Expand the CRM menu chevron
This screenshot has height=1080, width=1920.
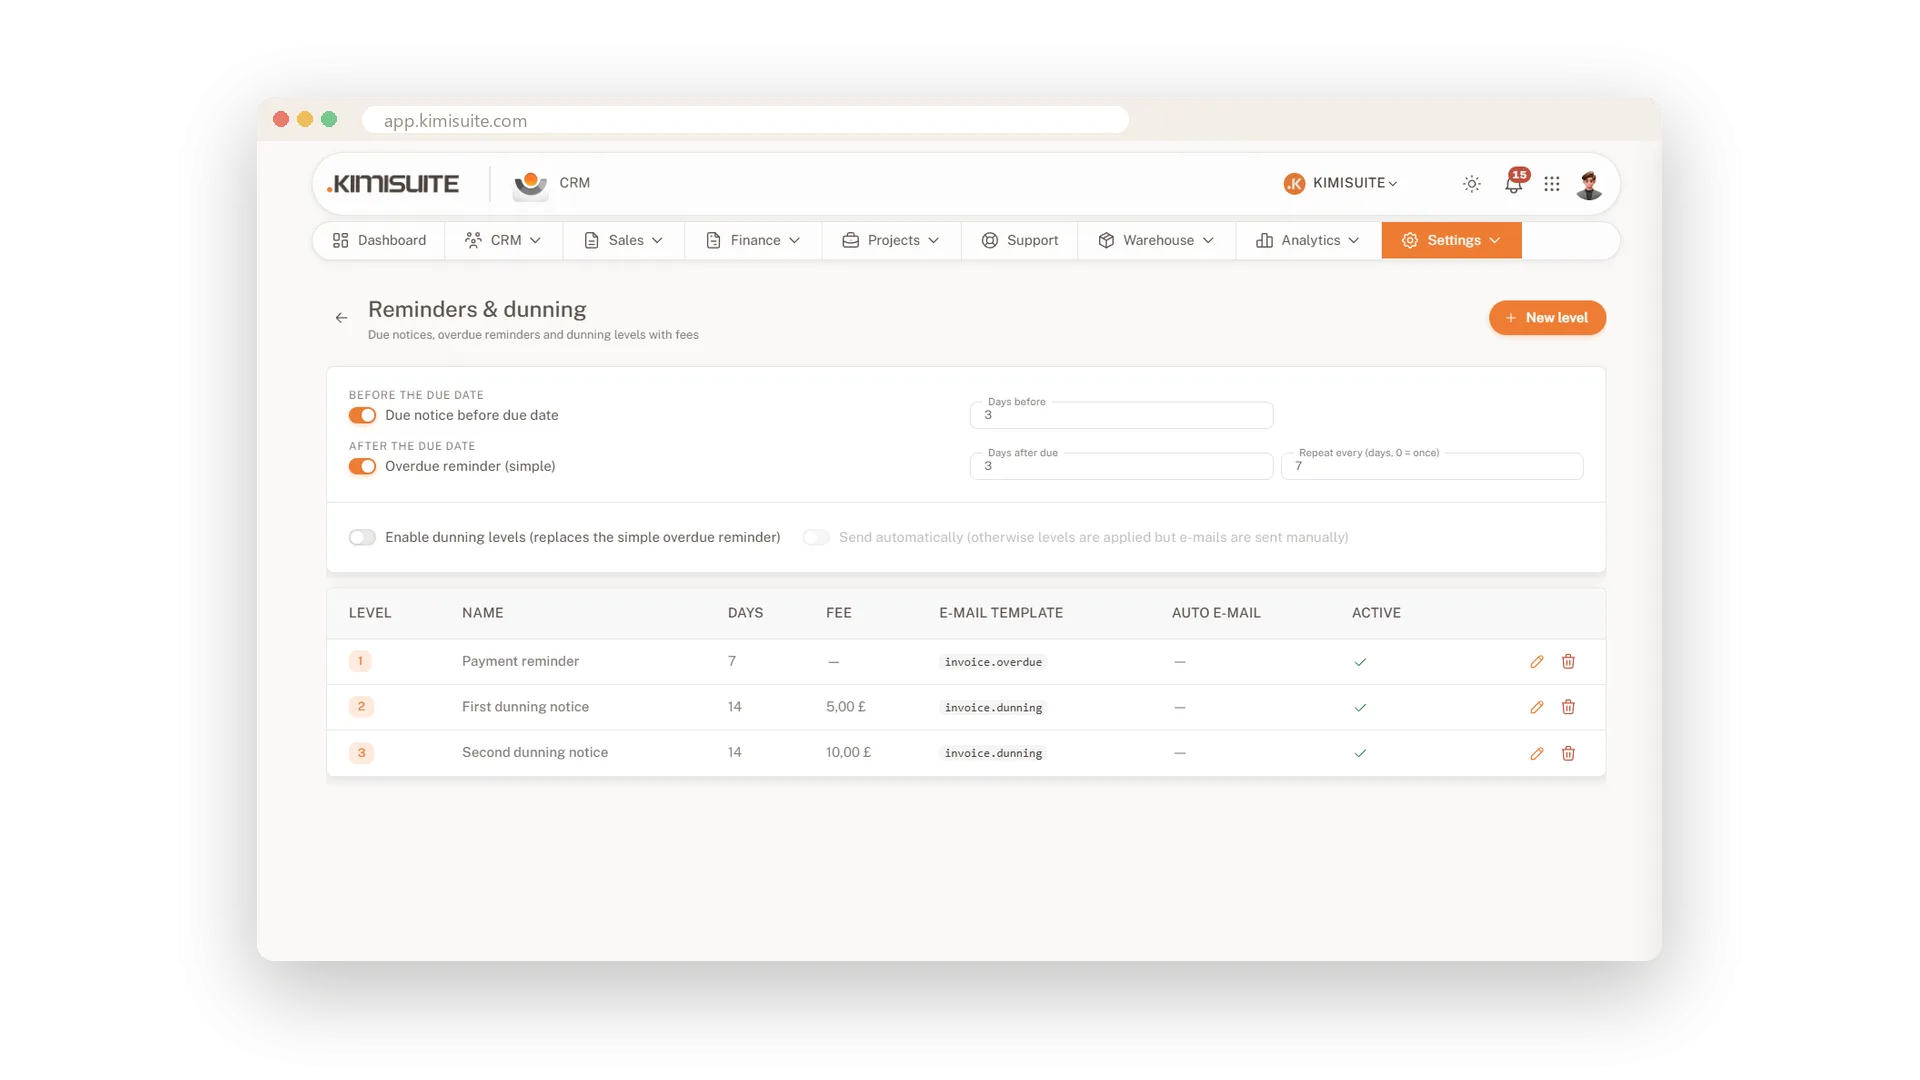coord(535,240)
